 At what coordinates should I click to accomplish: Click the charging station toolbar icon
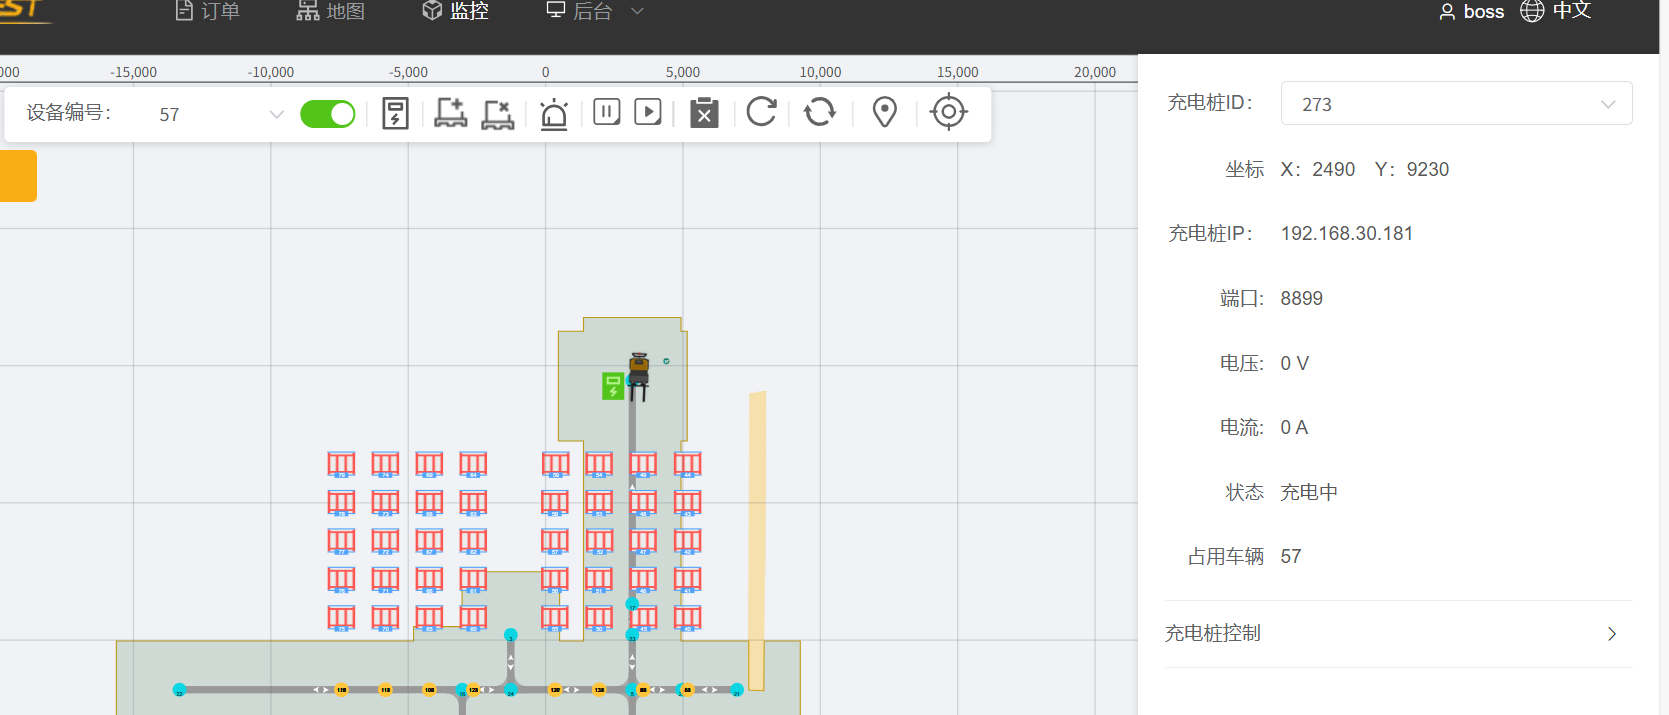[x=395, y=113]
